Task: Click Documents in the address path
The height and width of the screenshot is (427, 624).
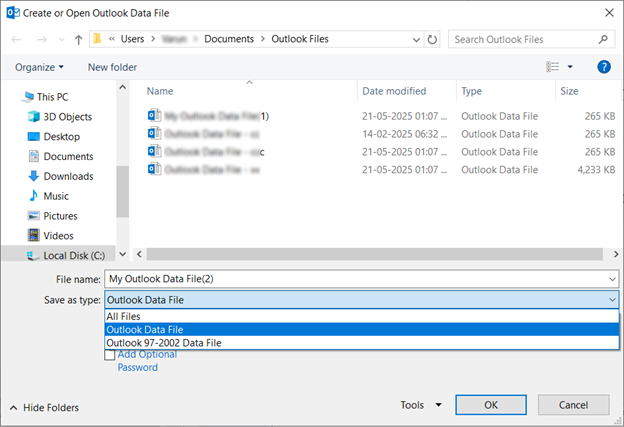Action: pyautogui.click(x=229, y=39)
